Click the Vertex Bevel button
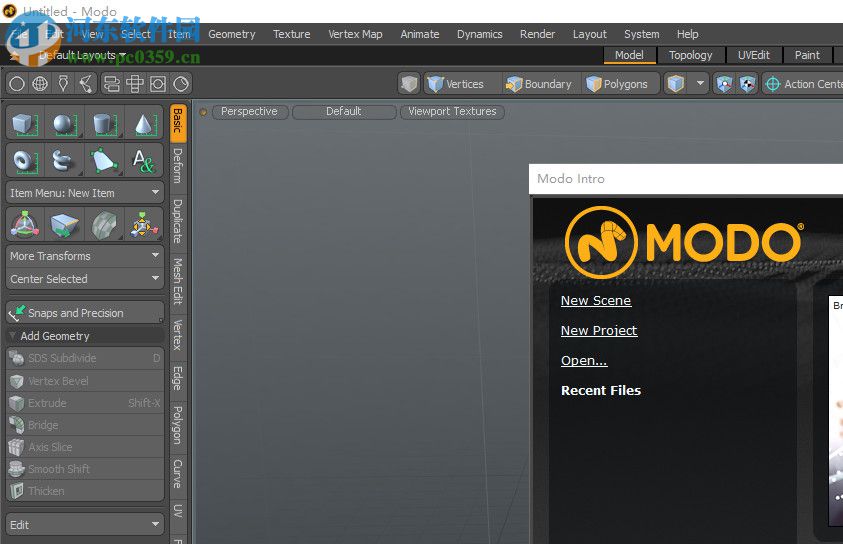843x544 pixels. pos(85,381)
